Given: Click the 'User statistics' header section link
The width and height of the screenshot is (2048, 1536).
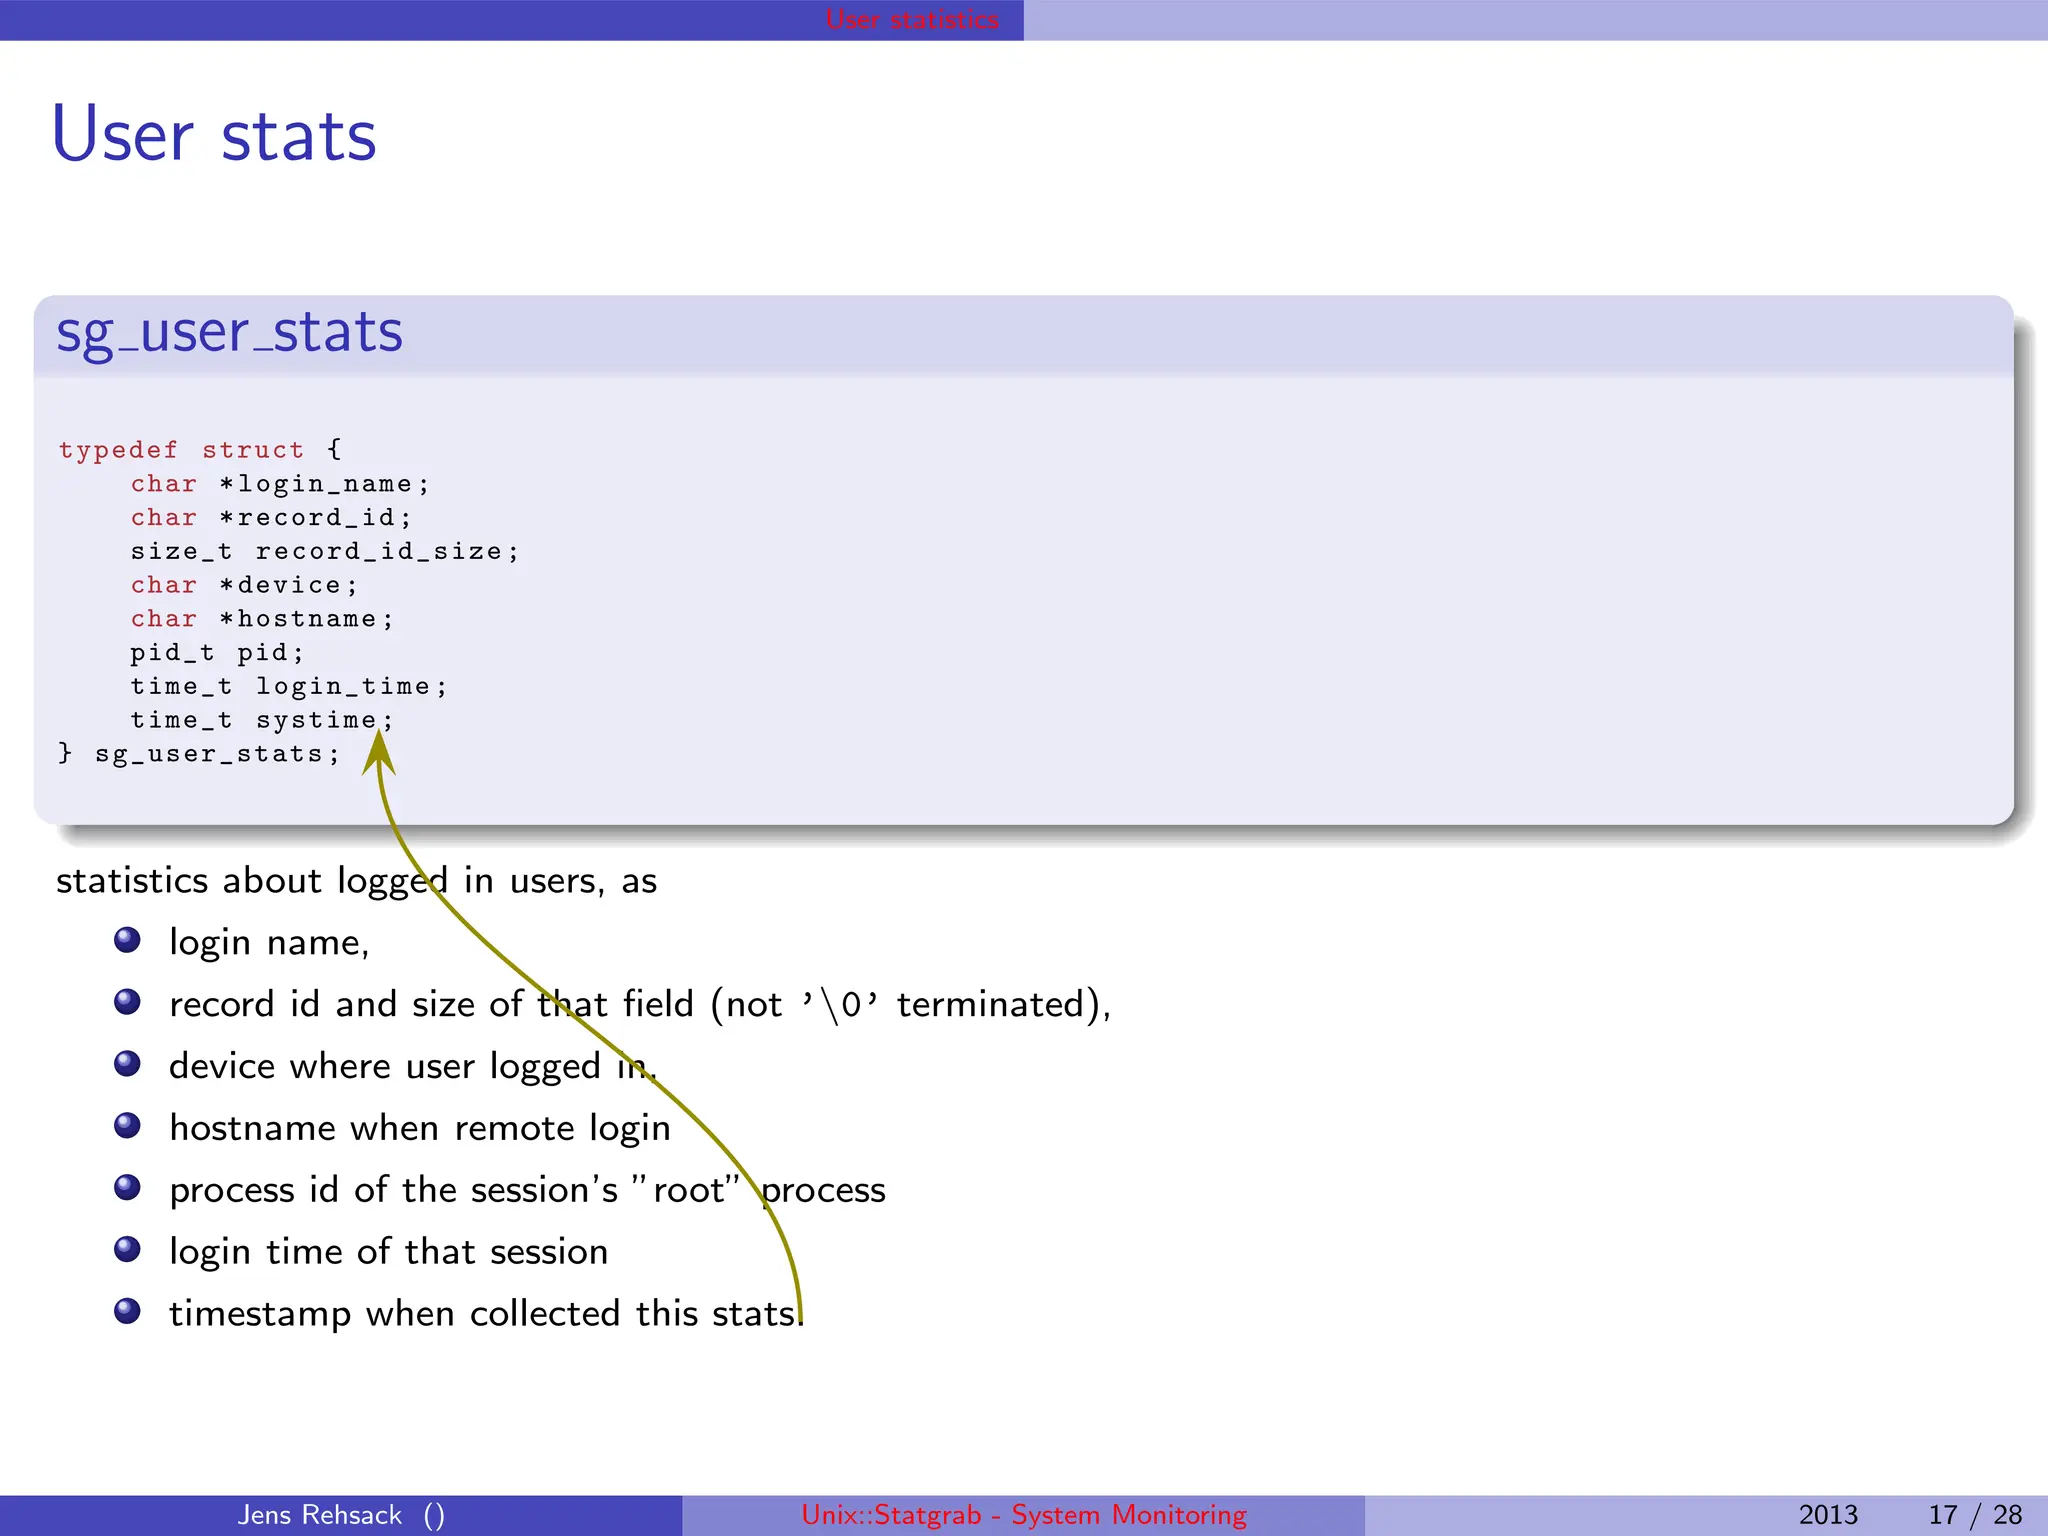Looking at the screenshot, I should tap(911, 19).
